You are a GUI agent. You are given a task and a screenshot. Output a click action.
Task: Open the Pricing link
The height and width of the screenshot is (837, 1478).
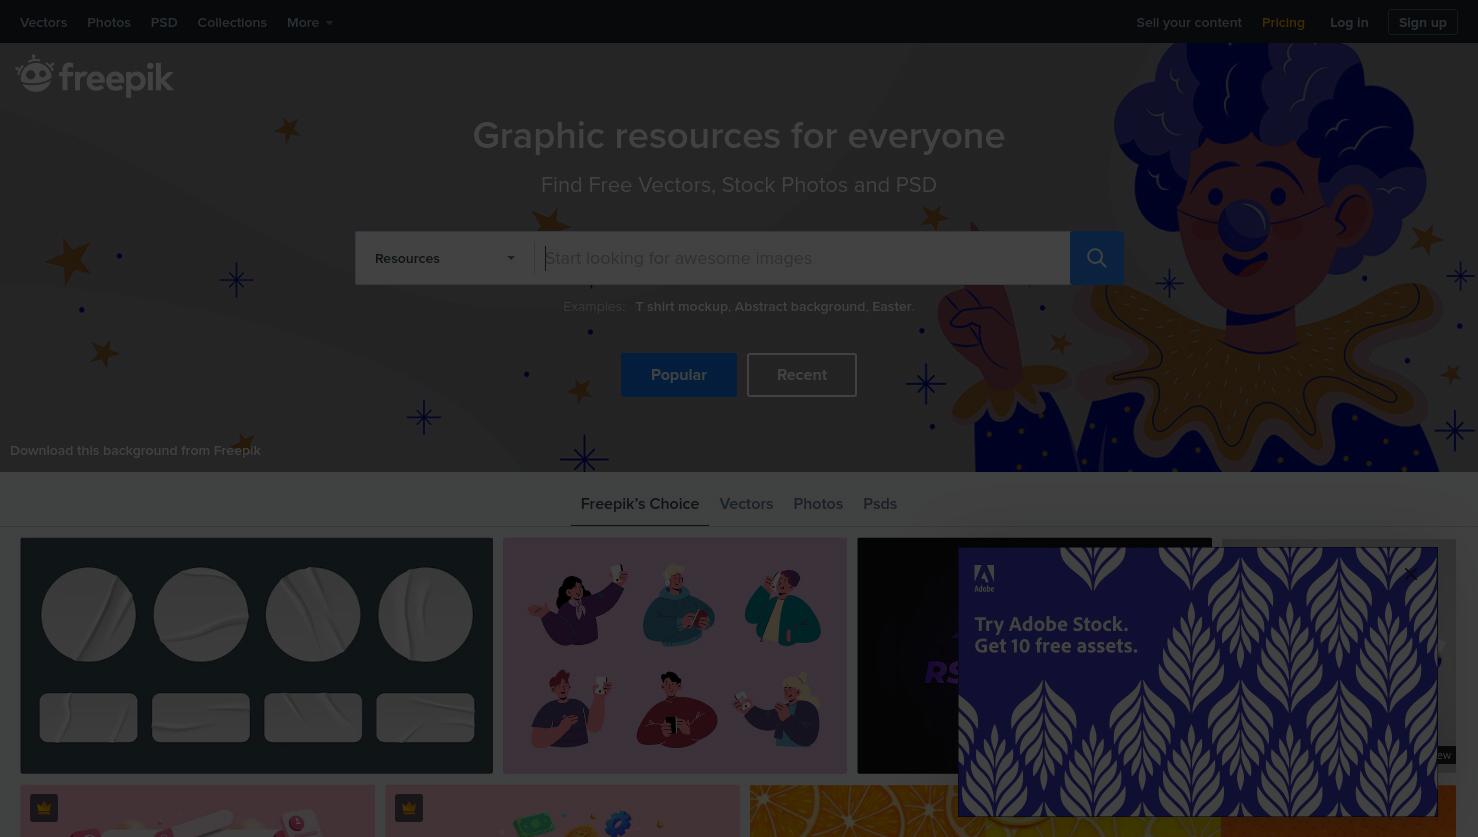click(x=1283, y=22)
